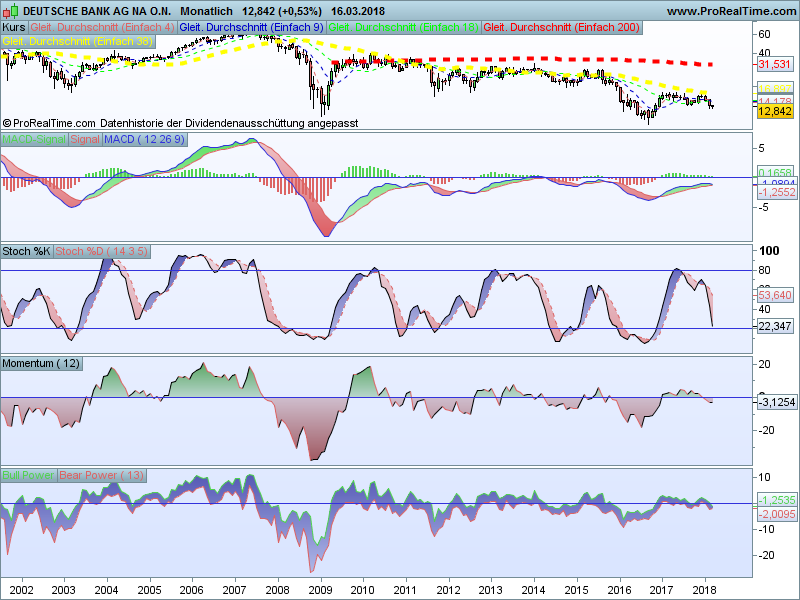The width and height of the screenshot is (800, 600).
Task: Select the Kurs indicator label
Action: [x=14, y=28]
